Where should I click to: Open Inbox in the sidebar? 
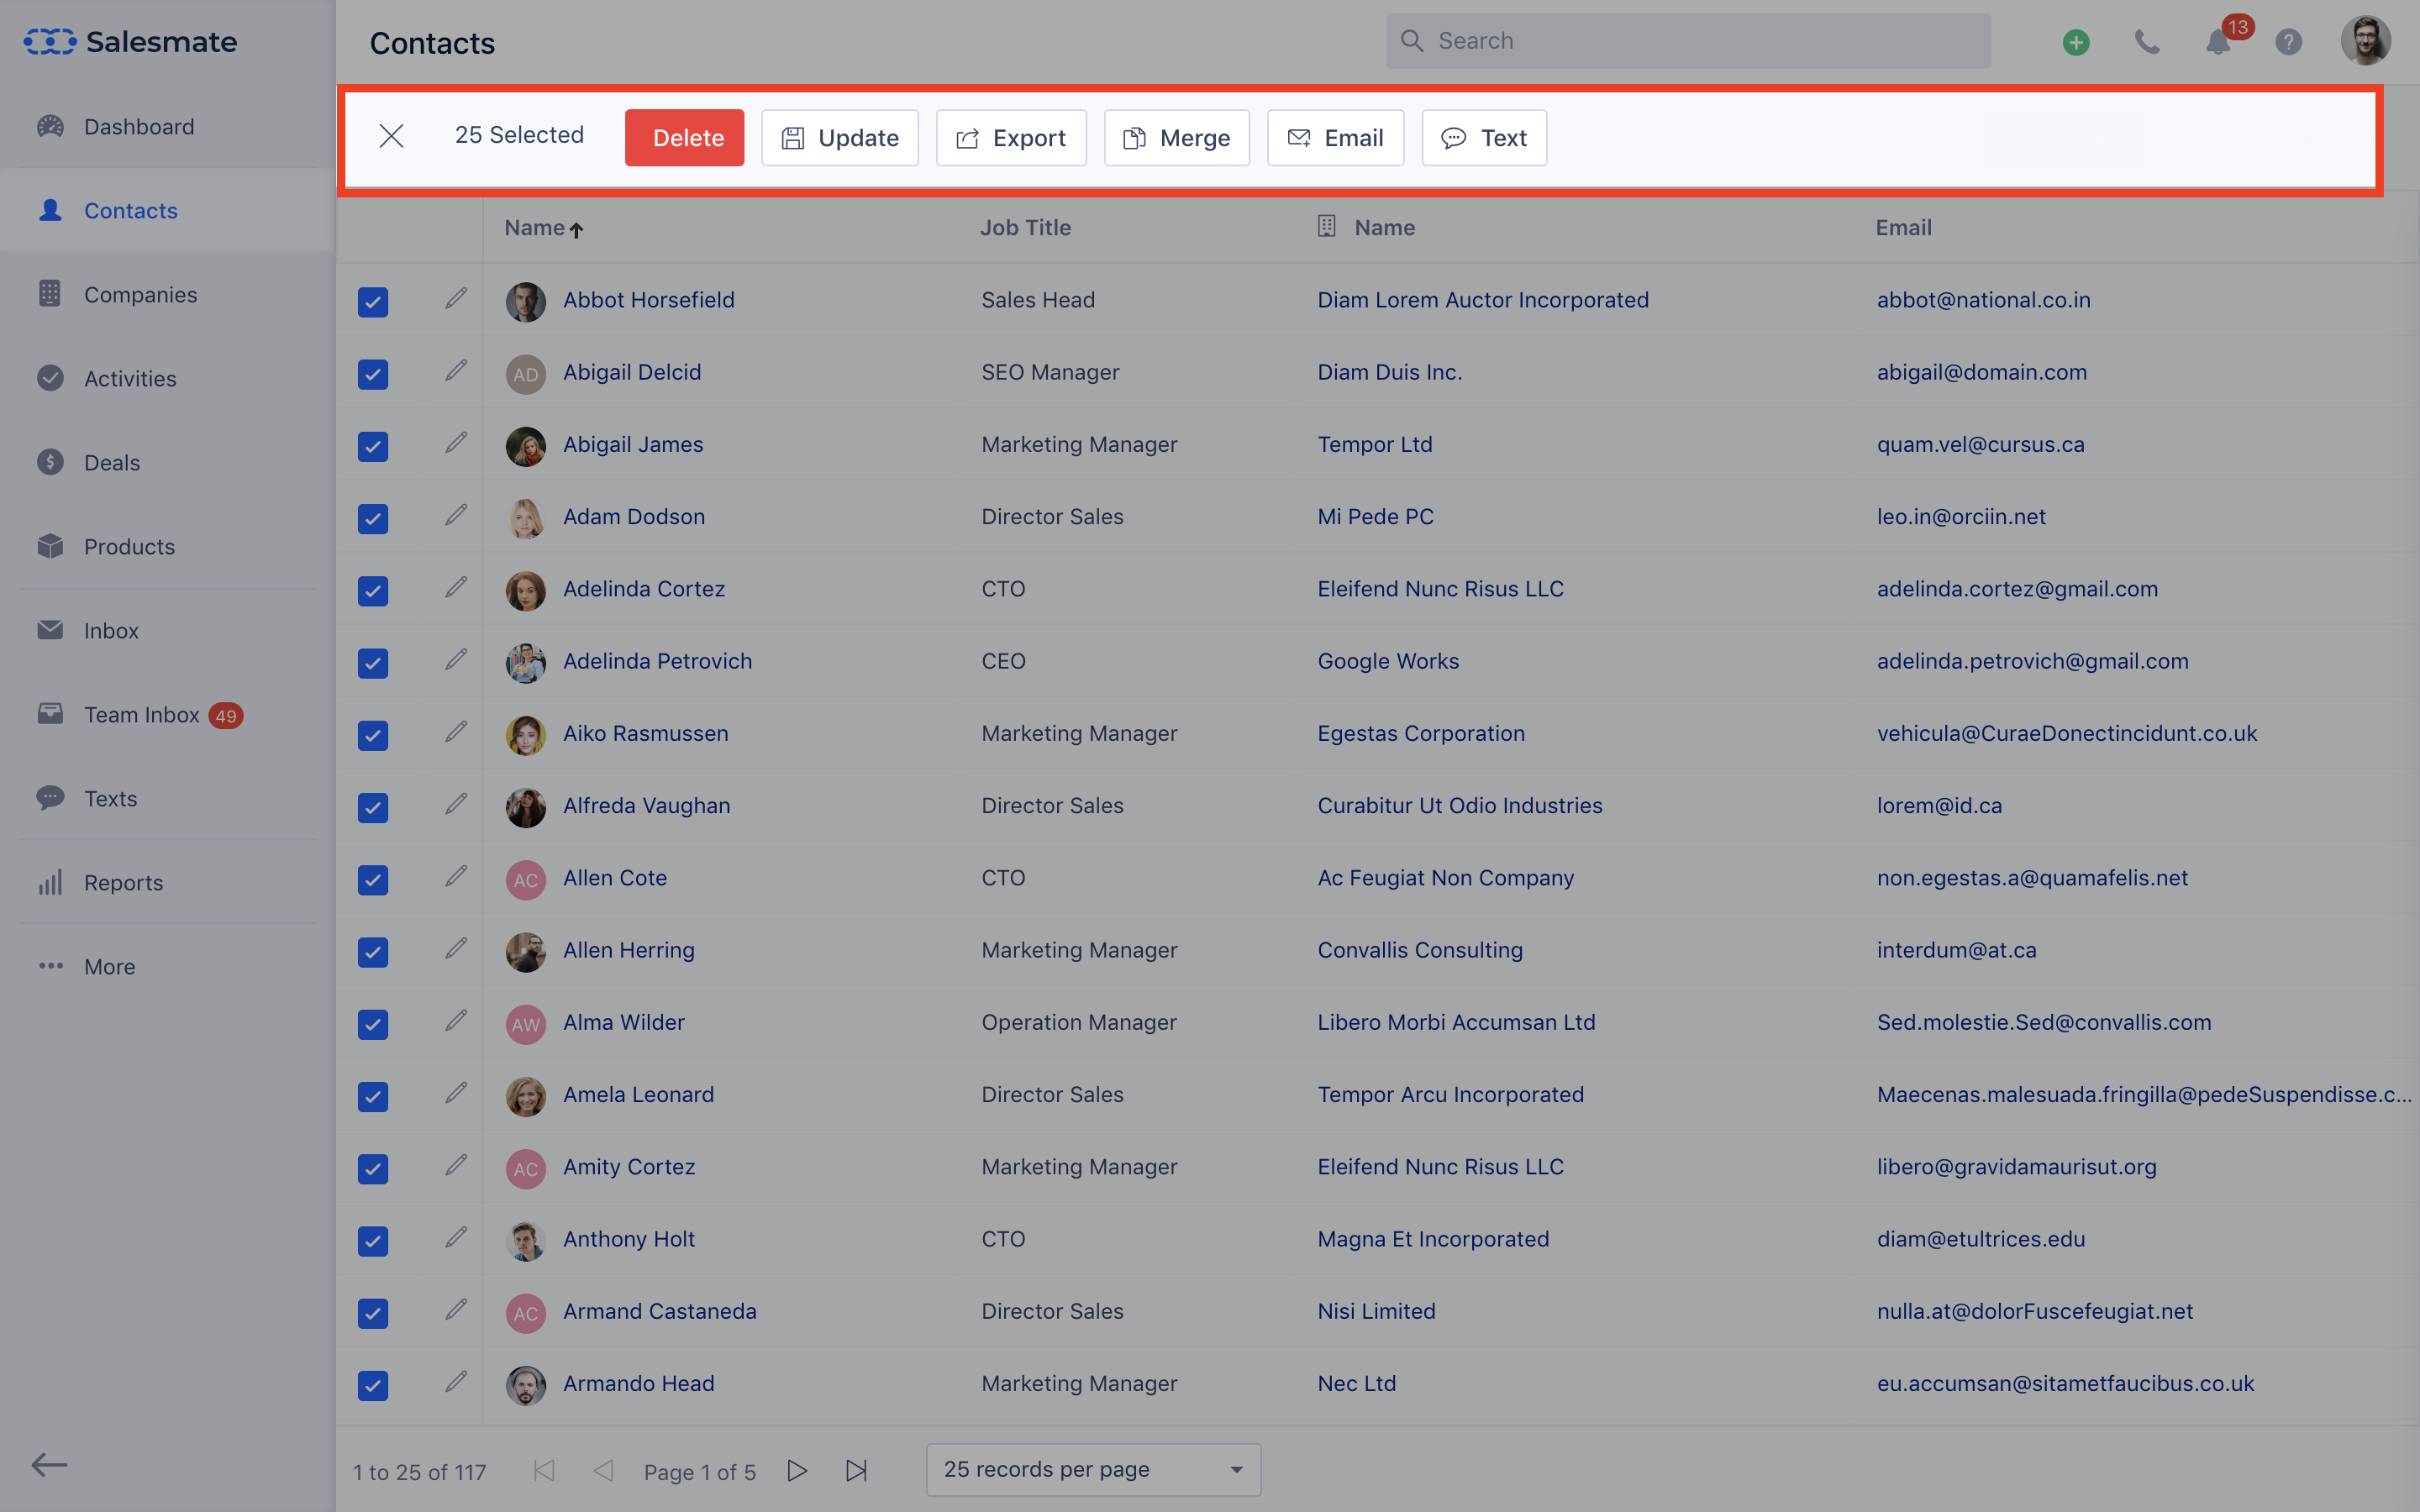(111, 630)
